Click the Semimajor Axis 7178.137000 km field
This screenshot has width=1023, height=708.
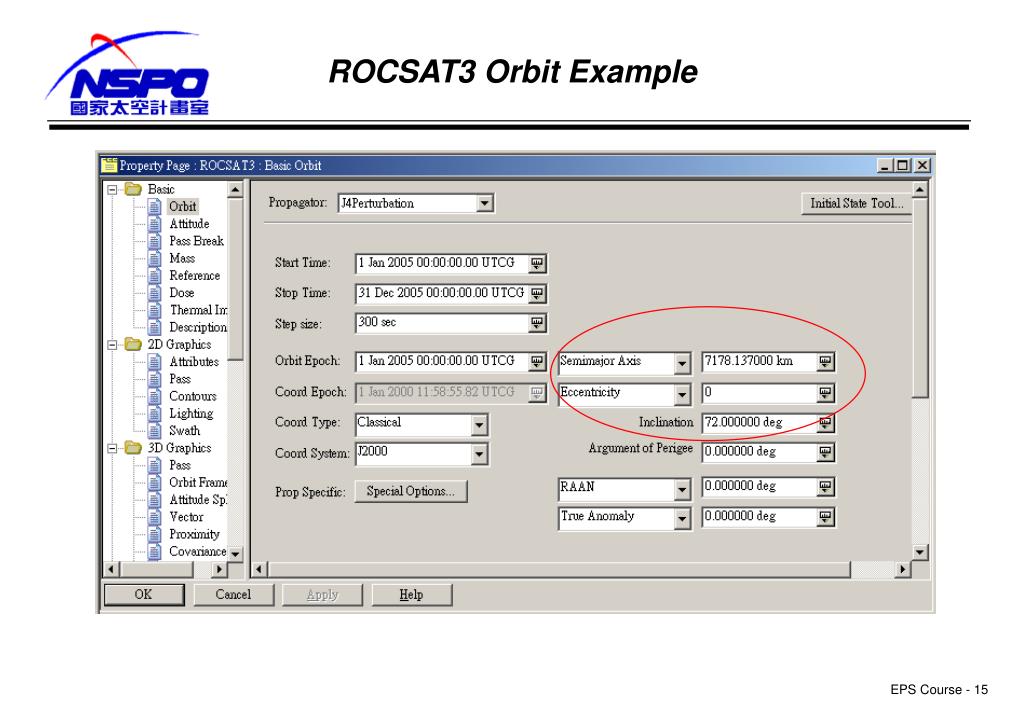760,362
